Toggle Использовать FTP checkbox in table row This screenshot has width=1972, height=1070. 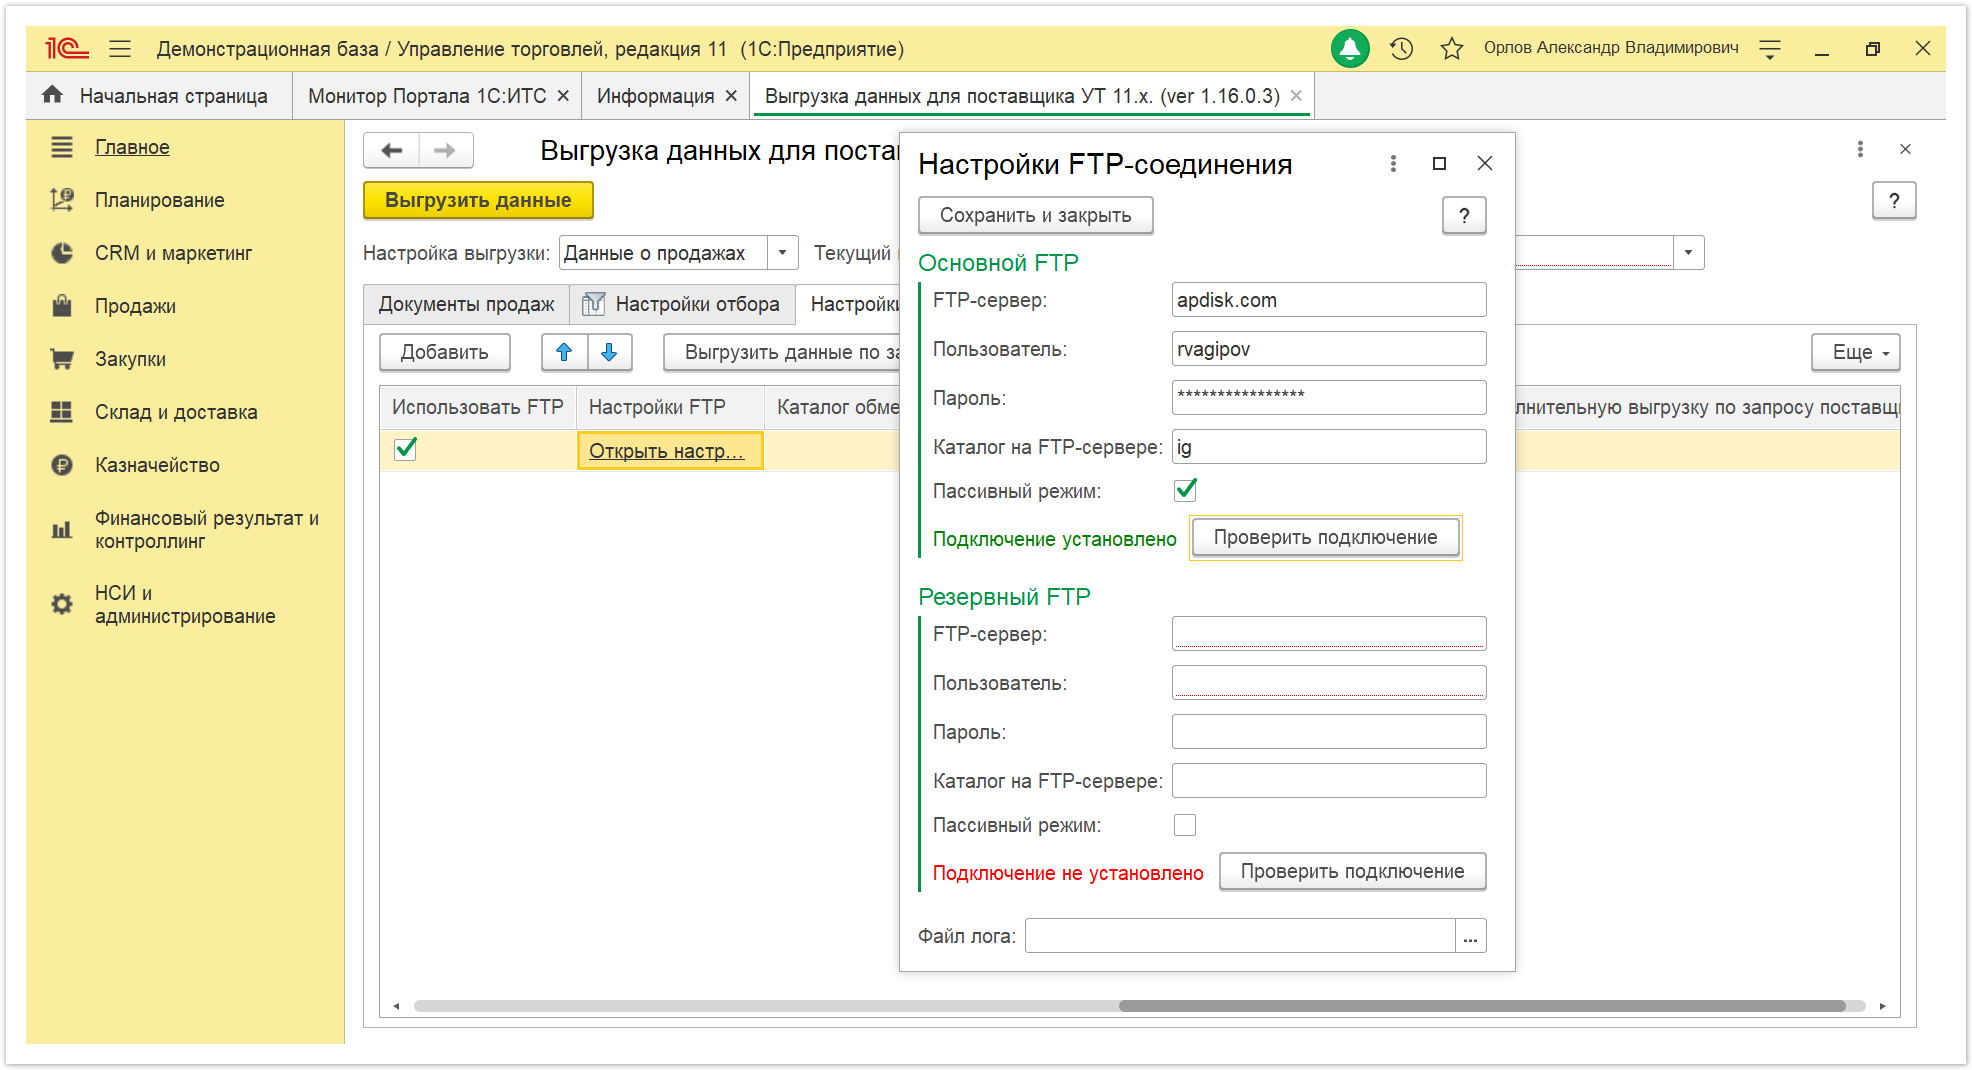tap(405, 449)
